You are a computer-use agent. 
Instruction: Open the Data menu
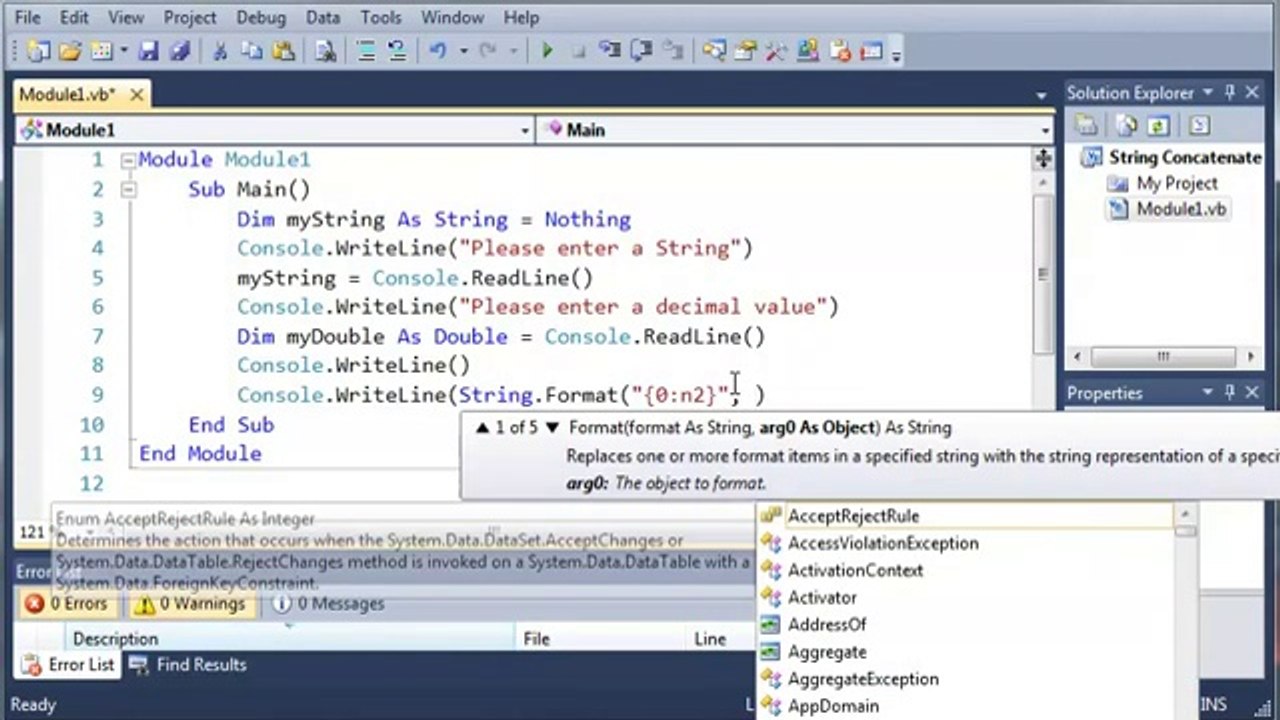coord(323,17)
